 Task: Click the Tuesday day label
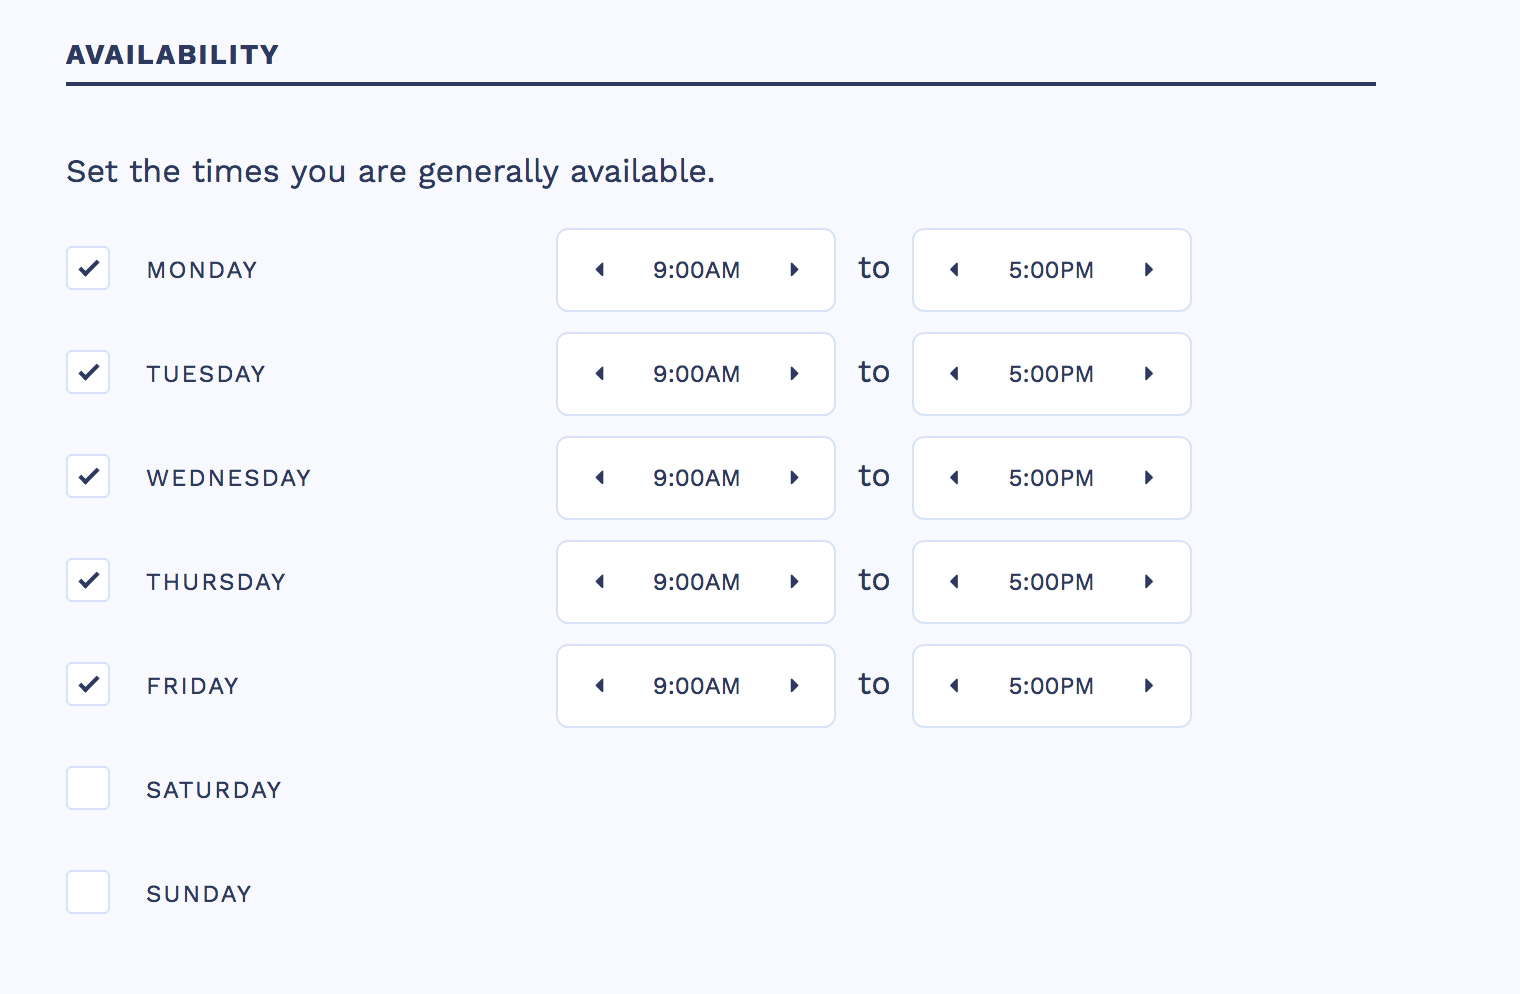coord(206,374)
